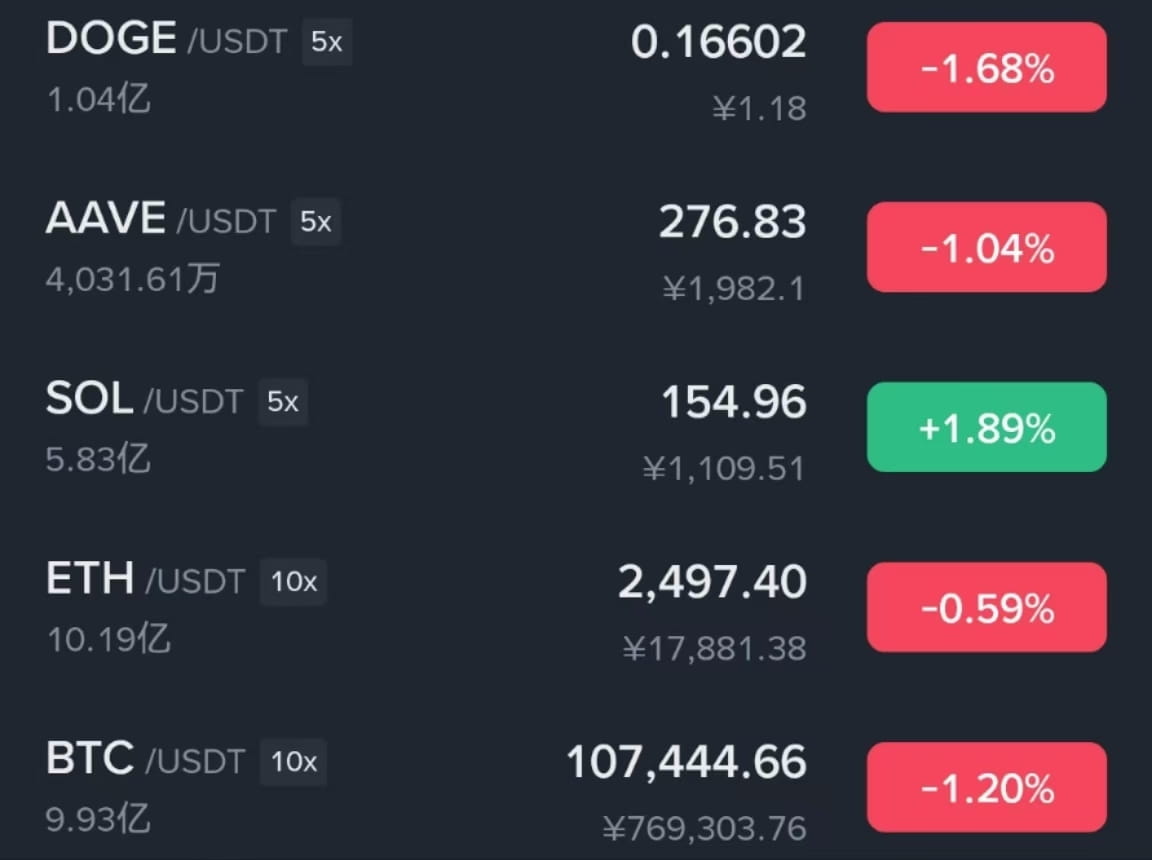Tap the BTC 10x leverage badge
1152x860 pixels.
coord(294,762)
